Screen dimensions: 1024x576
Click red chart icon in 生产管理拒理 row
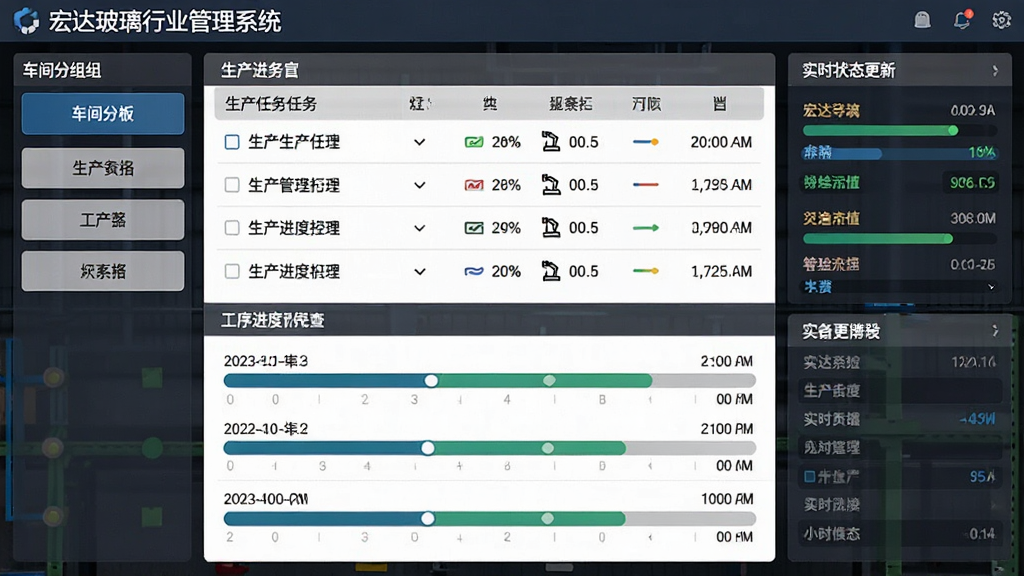coord(473,185)
